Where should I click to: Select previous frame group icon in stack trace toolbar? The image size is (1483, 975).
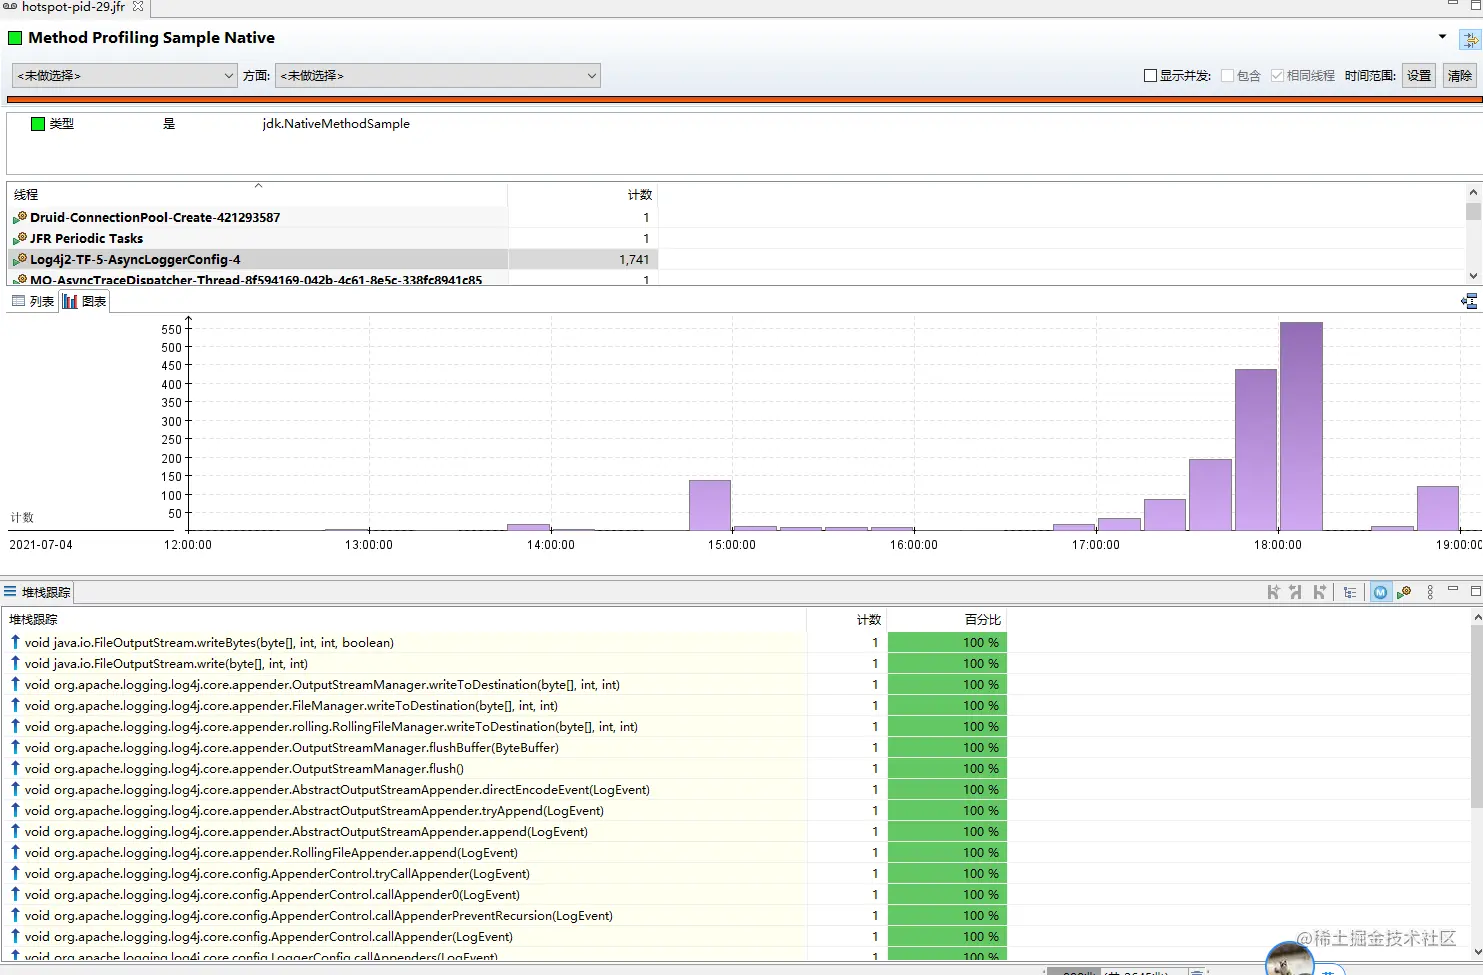click(1273, 592)
